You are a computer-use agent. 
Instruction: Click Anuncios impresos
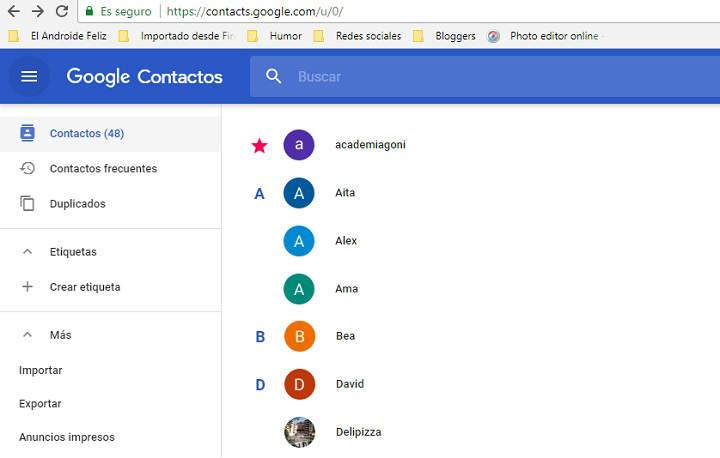click(x=67, y=437)
